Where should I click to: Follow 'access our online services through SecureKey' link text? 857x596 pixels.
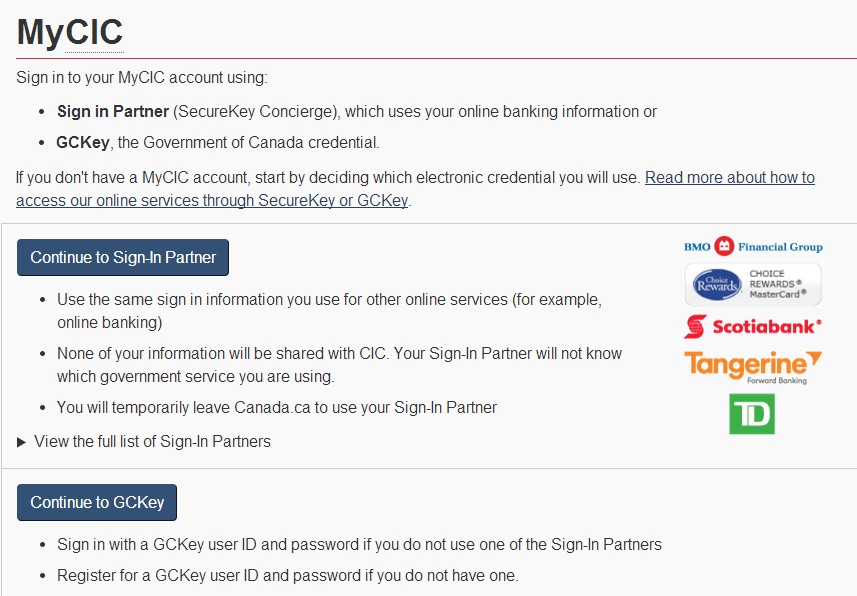pyautogui.click(x=176, y=201)
